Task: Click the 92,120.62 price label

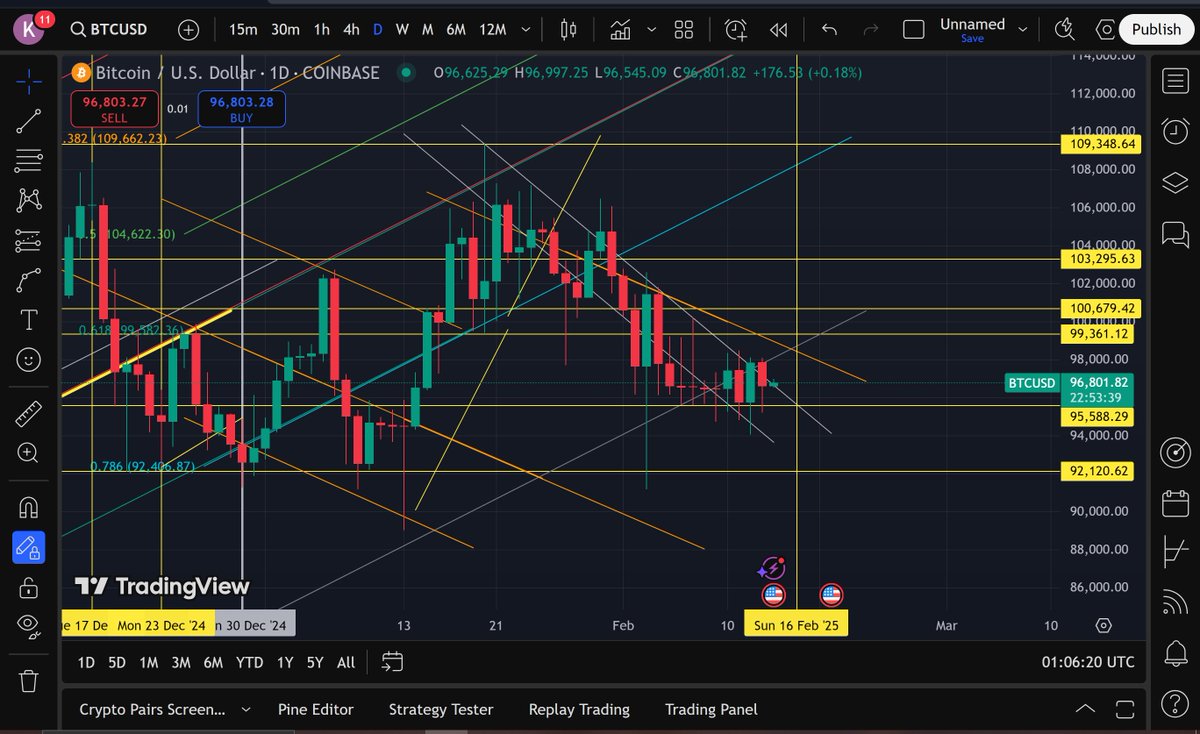Action: [x=1098, y=471]
